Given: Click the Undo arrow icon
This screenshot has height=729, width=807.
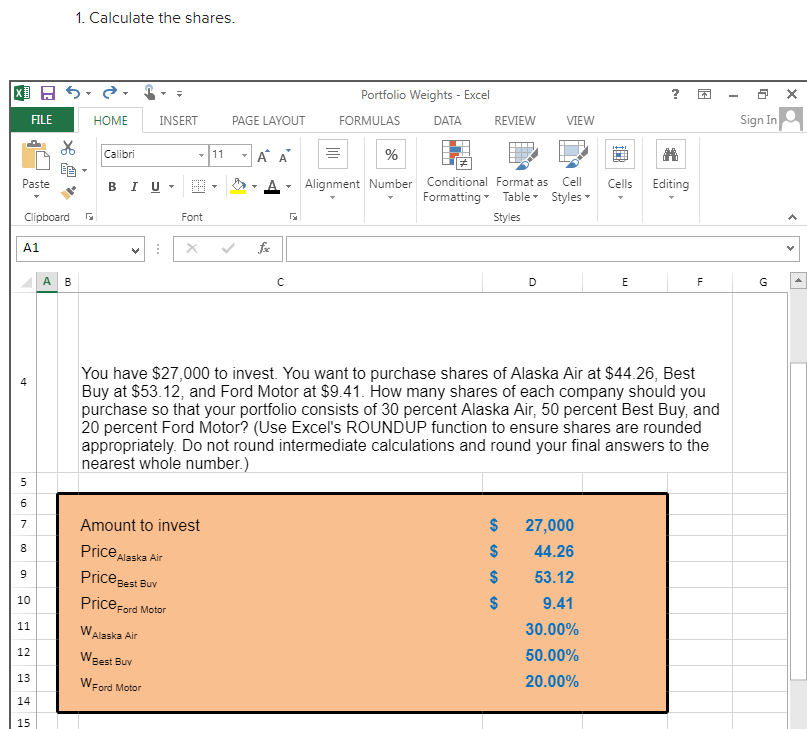Looking at the screenshot, I should click(73, 93).
